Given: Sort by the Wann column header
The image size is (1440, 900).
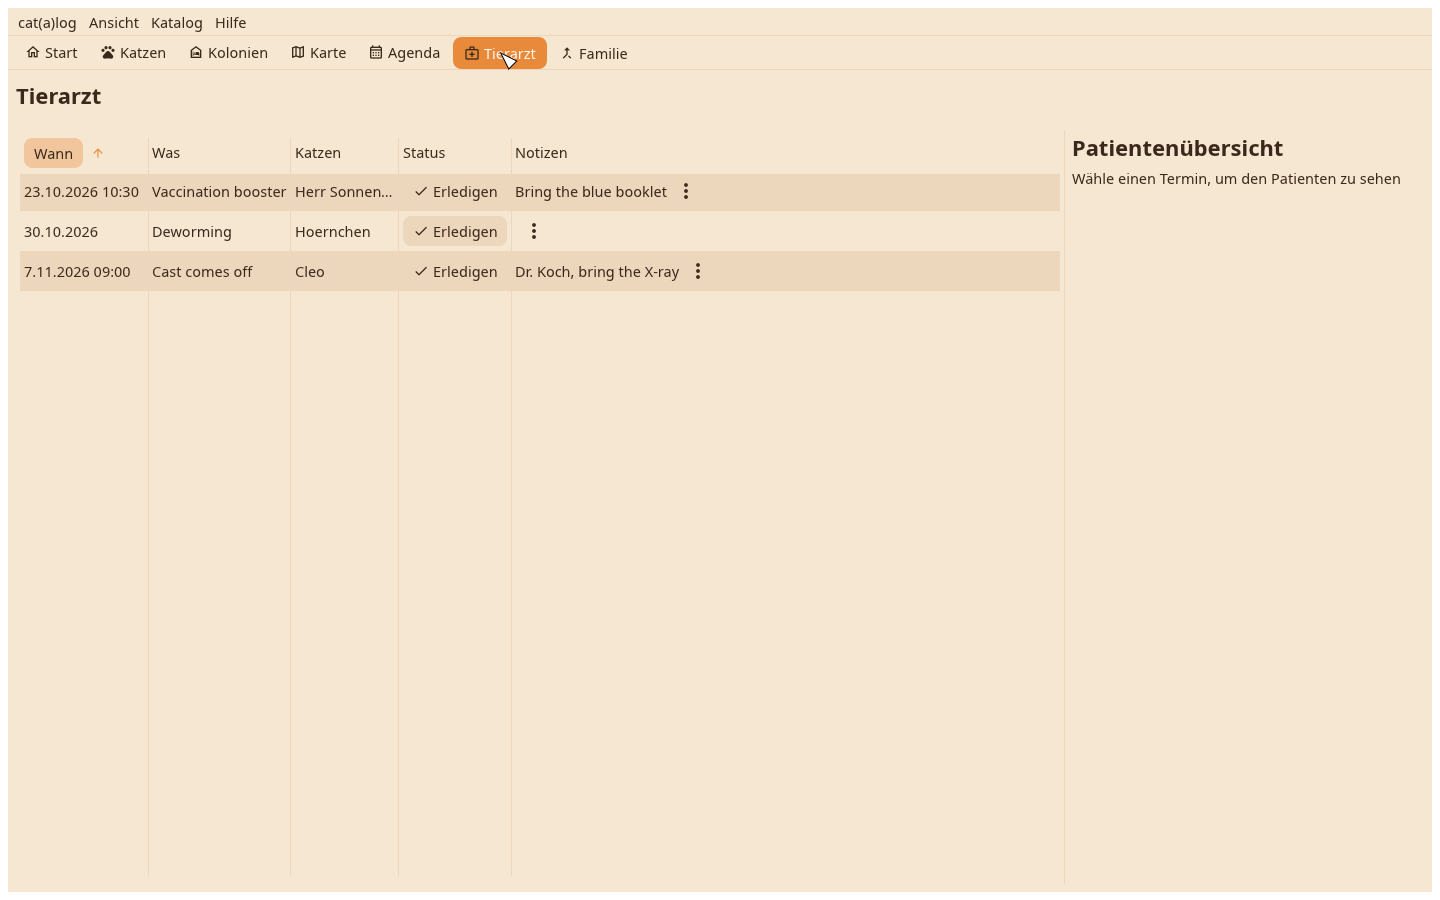Looking at the screenshot, I should [x=53, y=153].
